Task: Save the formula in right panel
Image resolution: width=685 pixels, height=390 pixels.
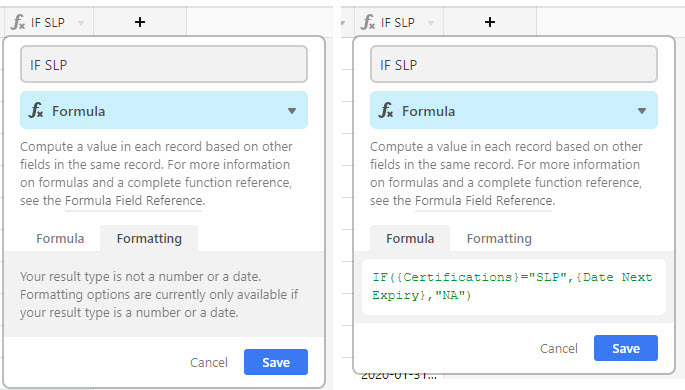Action: 626,348
